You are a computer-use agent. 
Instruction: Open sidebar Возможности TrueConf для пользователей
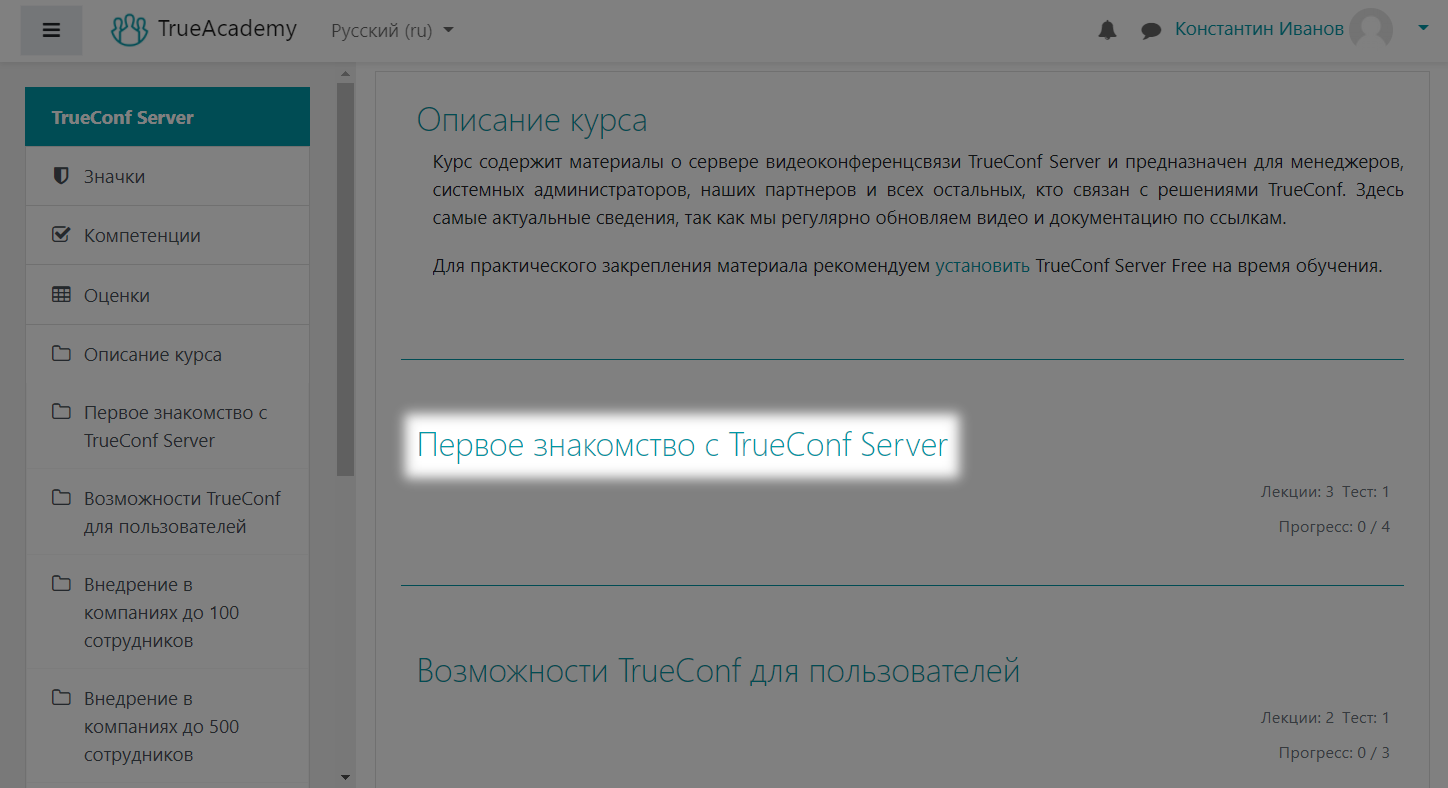[x=167, y=512]
